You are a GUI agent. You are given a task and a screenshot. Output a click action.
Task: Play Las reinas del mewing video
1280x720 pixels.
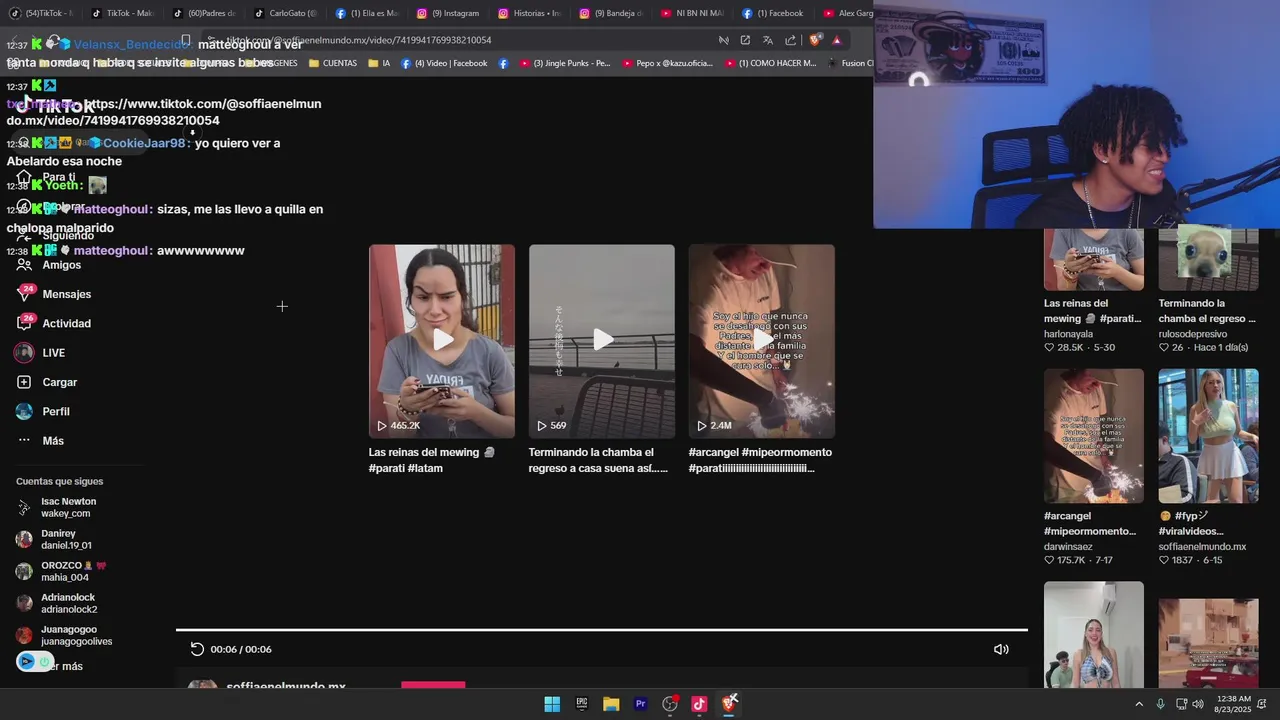pyautogui.click(x=442, y=341)
